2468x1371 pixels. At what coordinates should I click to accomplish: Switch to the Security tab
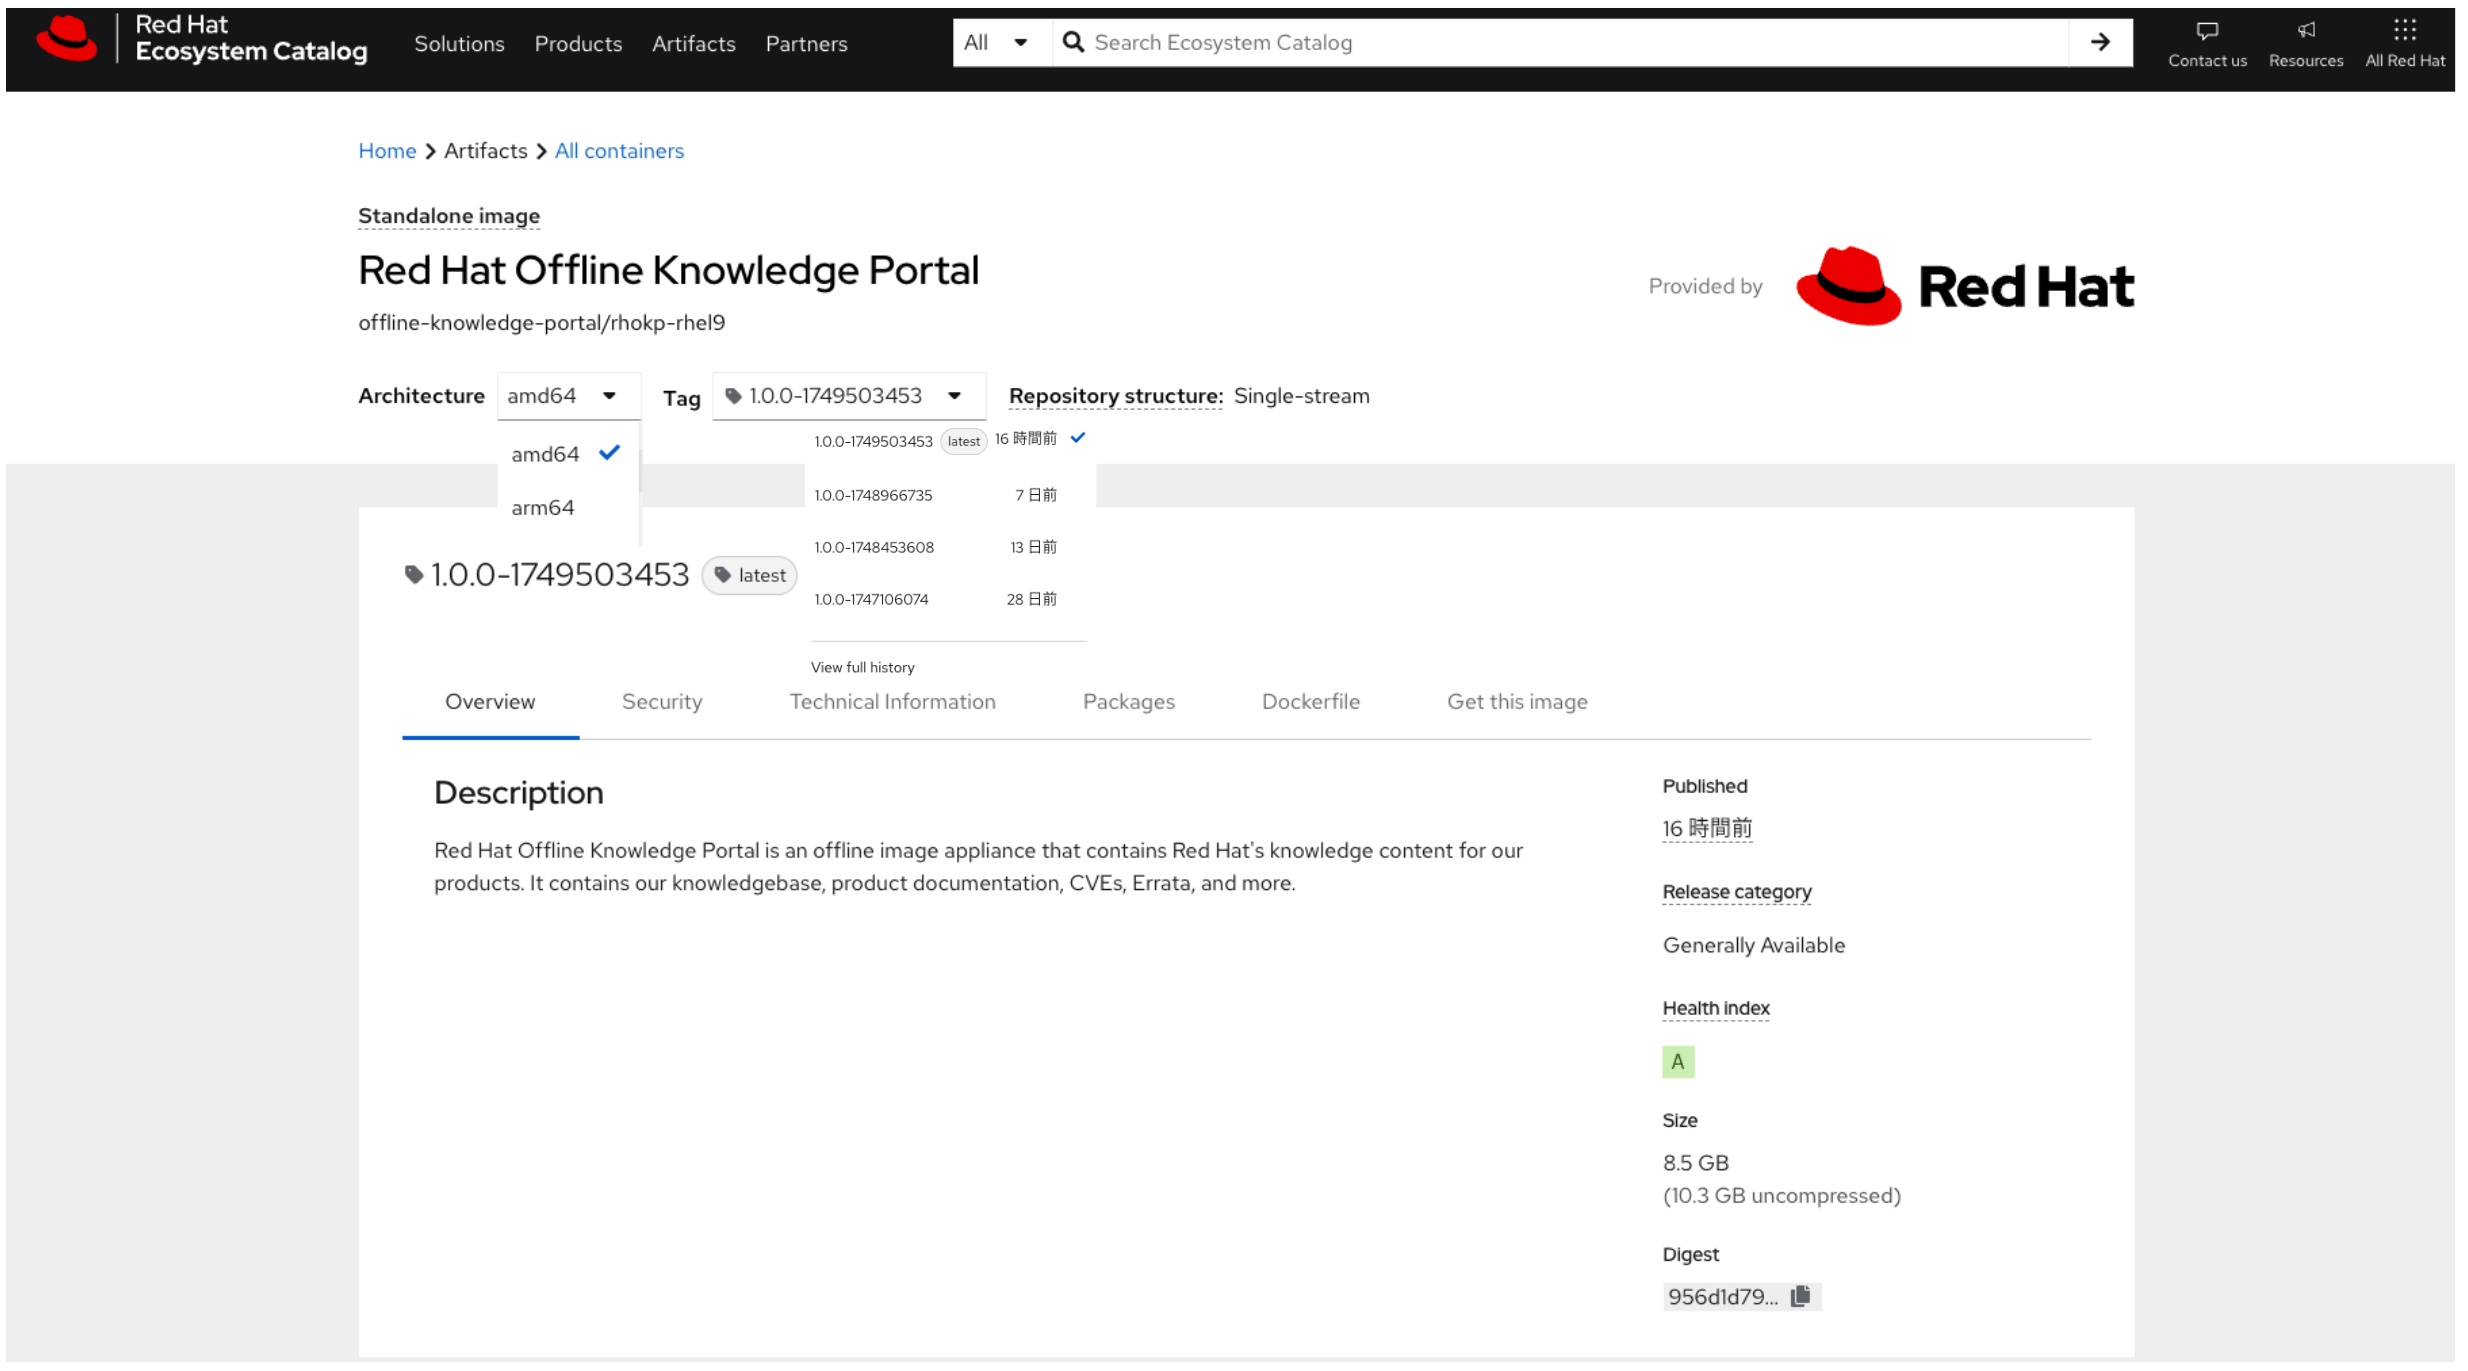pos(662,701)
